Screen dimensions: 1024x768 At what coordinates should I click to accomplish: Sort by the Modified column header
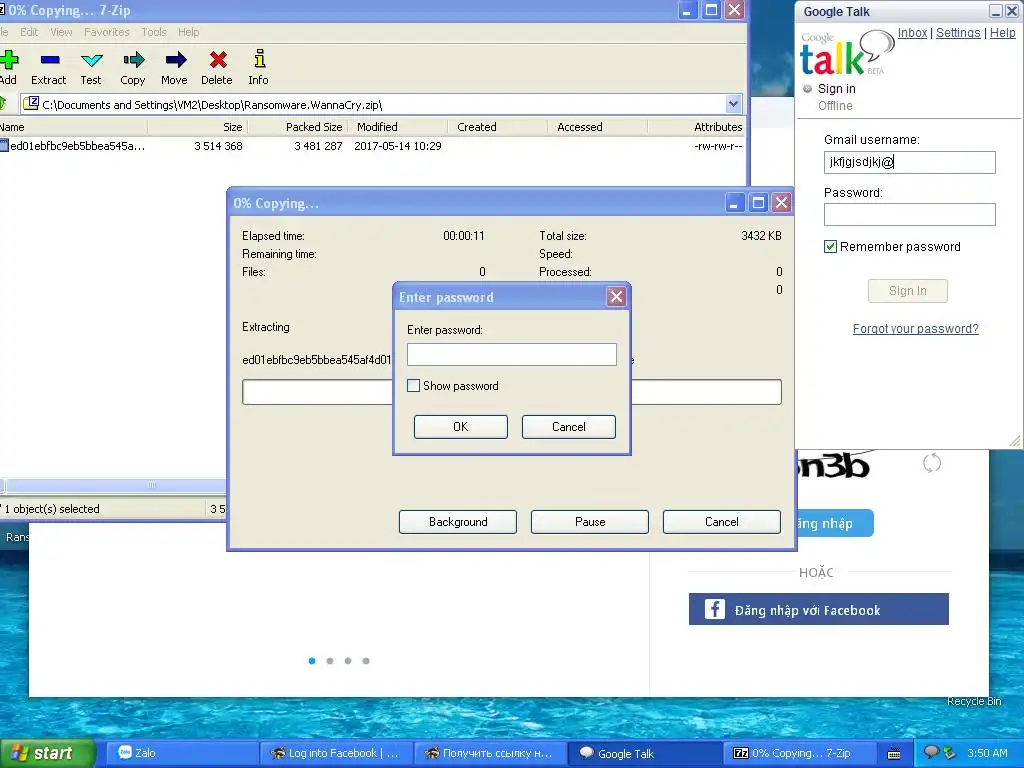[398, 127]
